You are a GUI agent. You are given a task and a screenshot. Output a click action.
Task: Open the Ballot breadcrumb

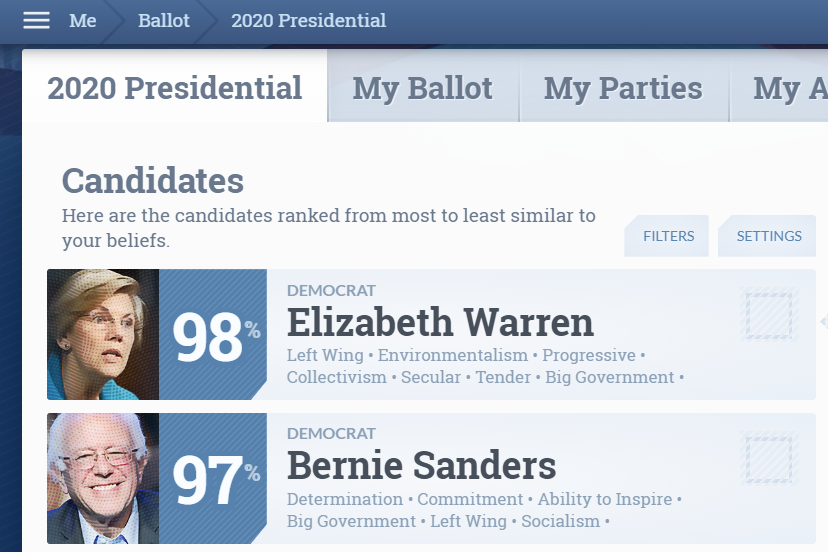click(x=163, y=21)
